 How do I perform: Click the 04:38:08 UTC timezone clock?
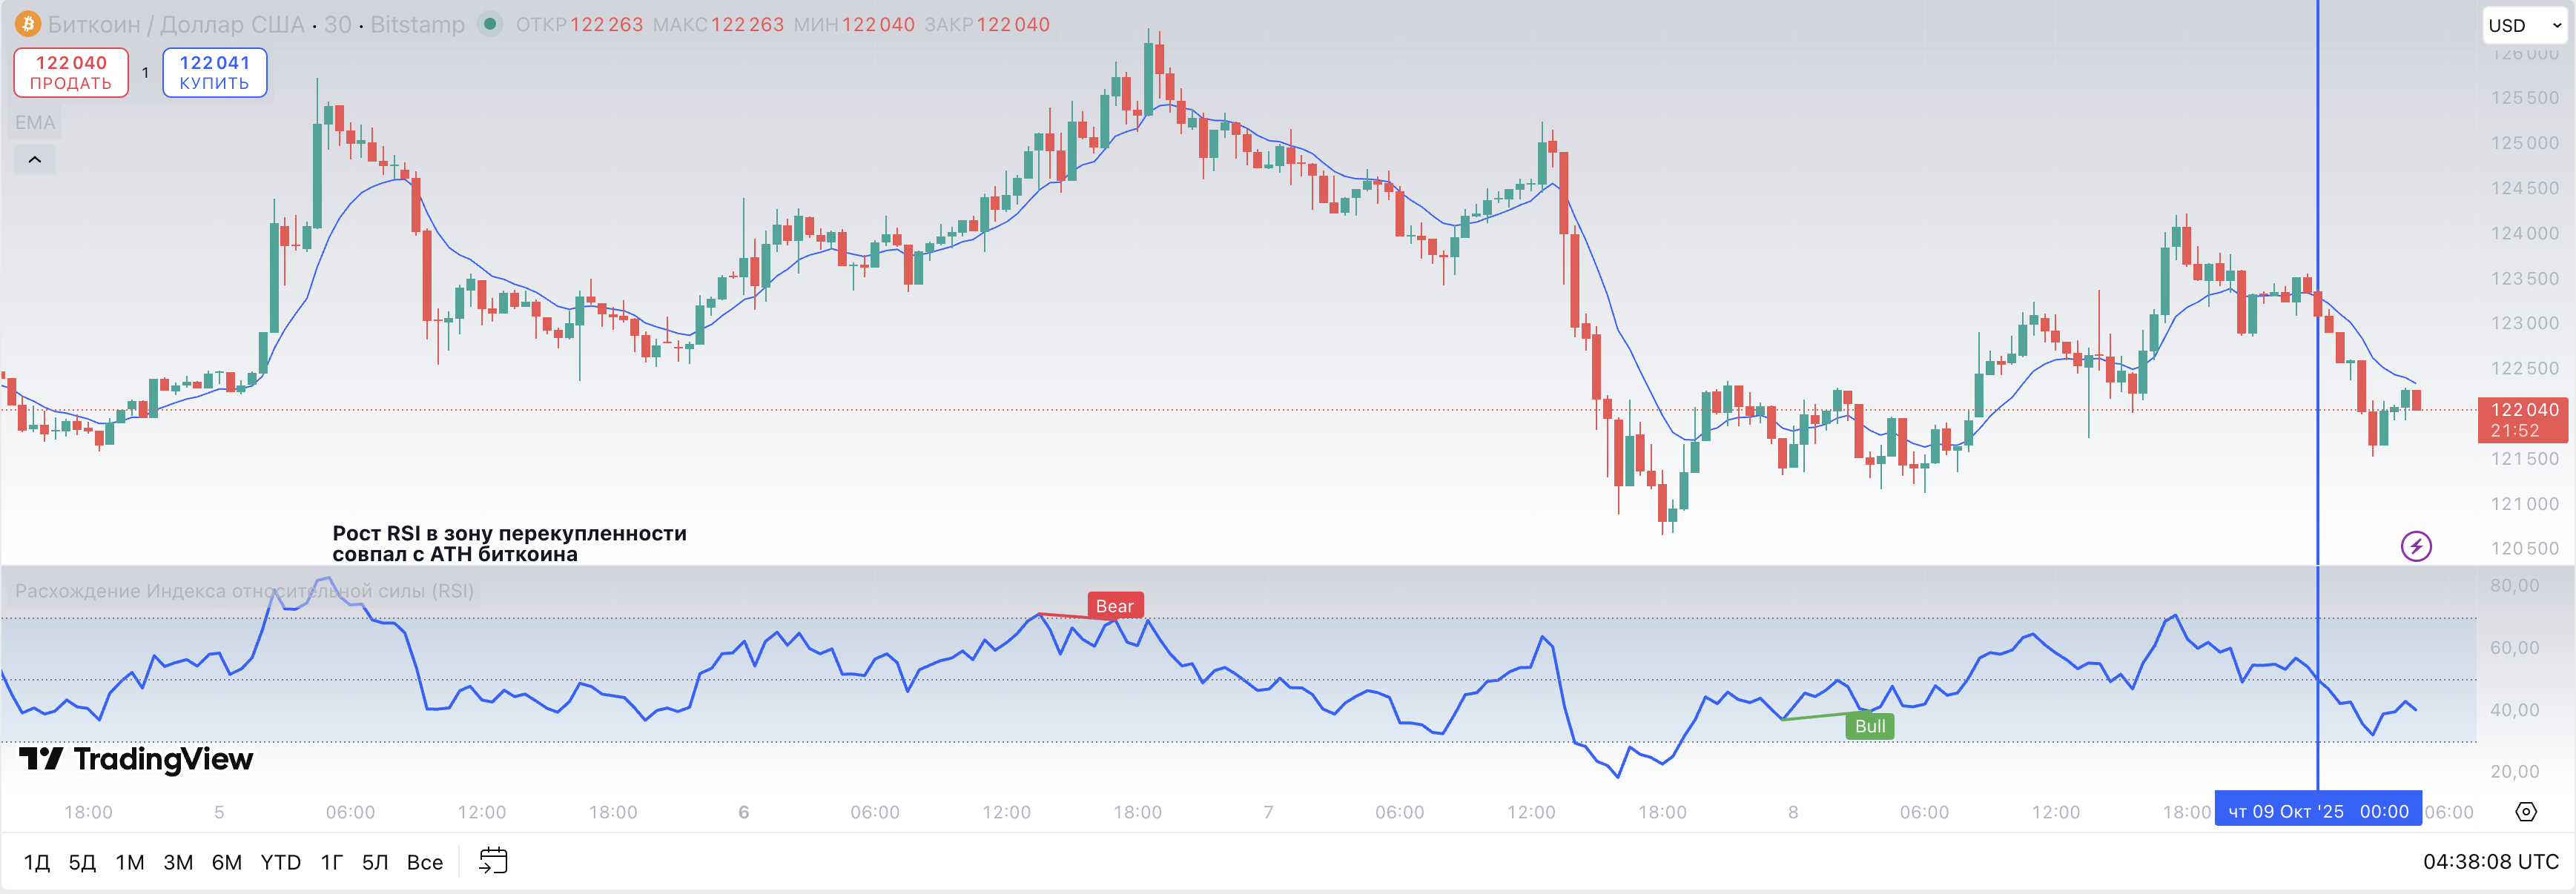(2490, 862)
